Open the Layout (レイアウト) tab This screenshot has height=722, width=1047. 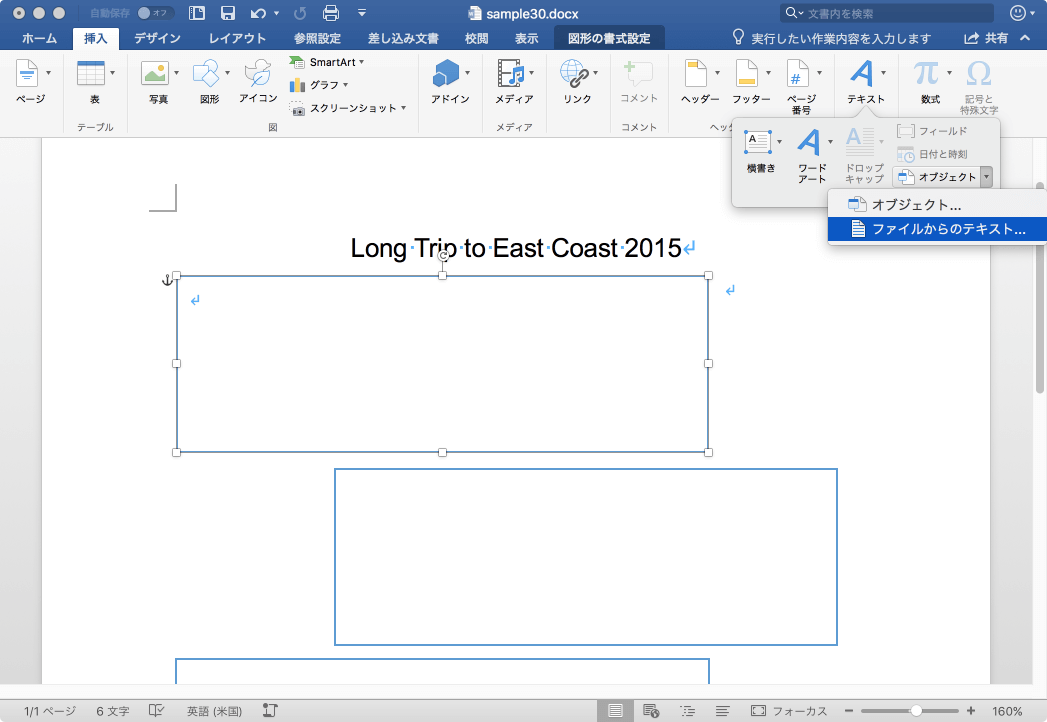click(237, 39)
